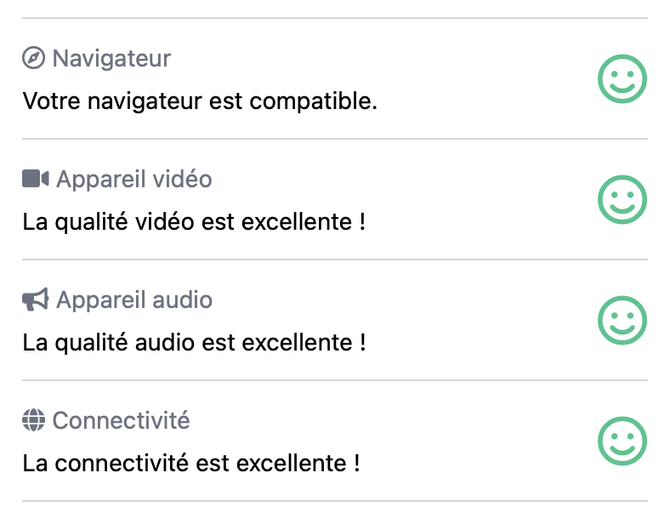Viewport: 670px width, 514px height.
Task: Click the globe icon beside Connectivité
Action: pyautogui.click(x=33, y=420)
